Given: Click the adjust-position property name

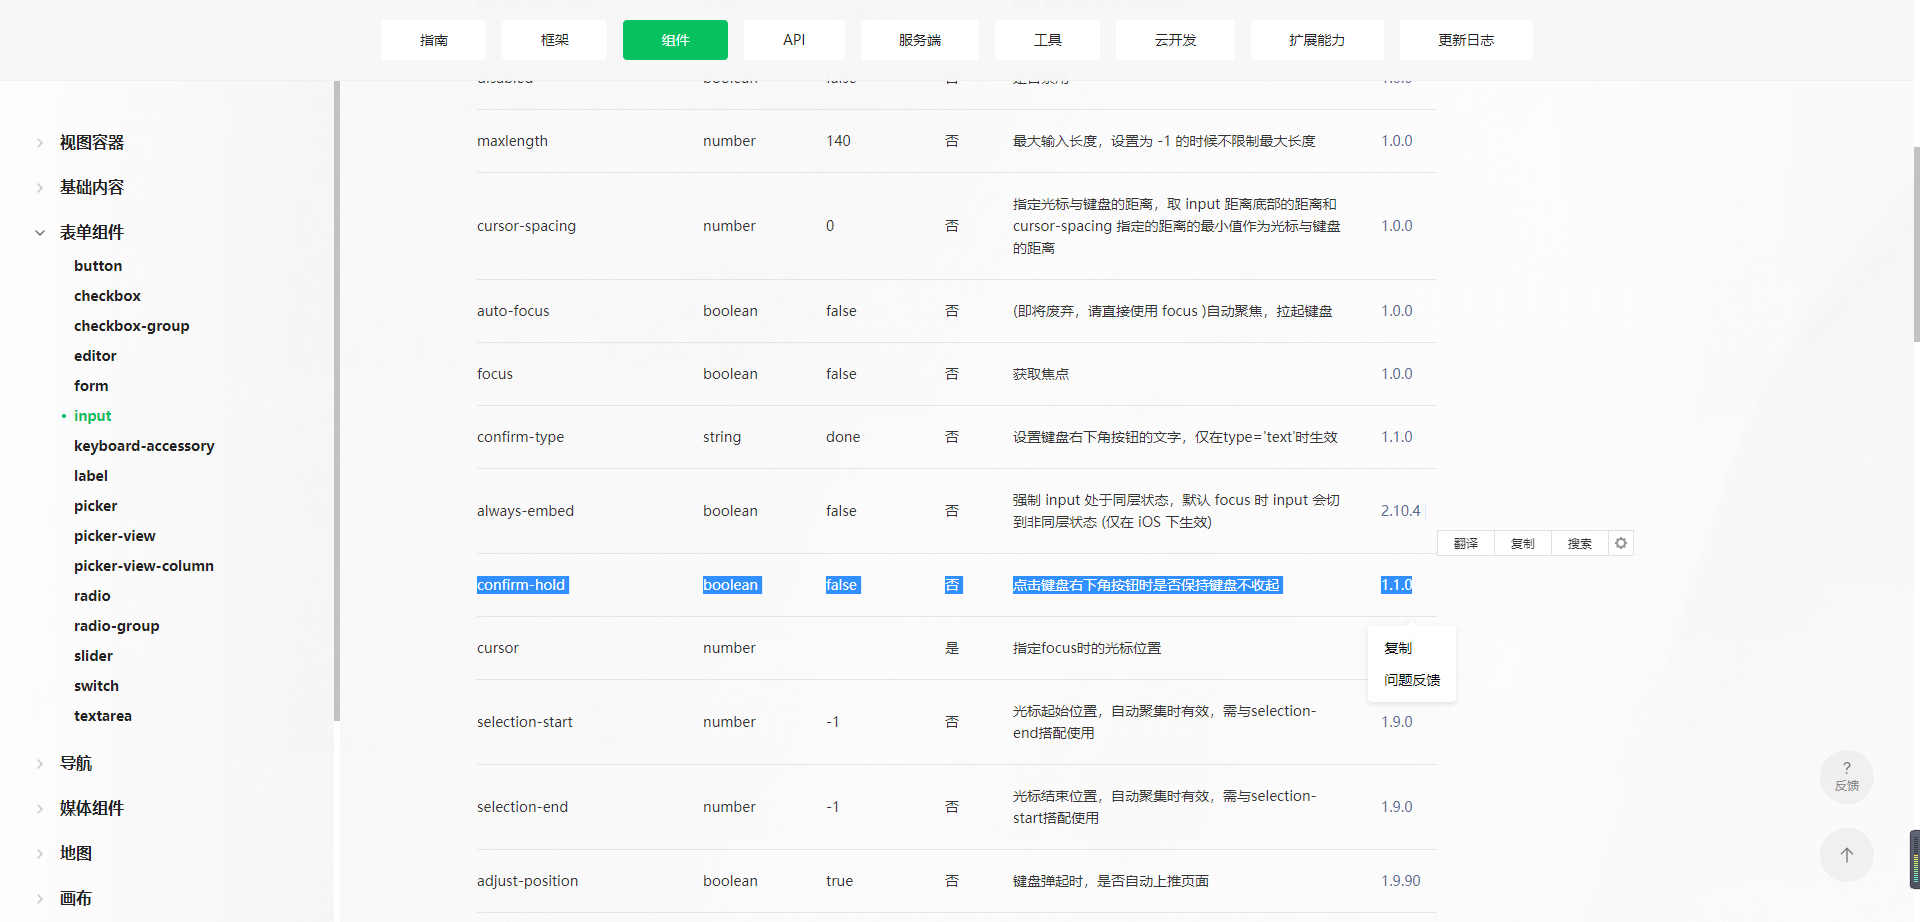Looking at the screenshot, I should click(527, 881).
